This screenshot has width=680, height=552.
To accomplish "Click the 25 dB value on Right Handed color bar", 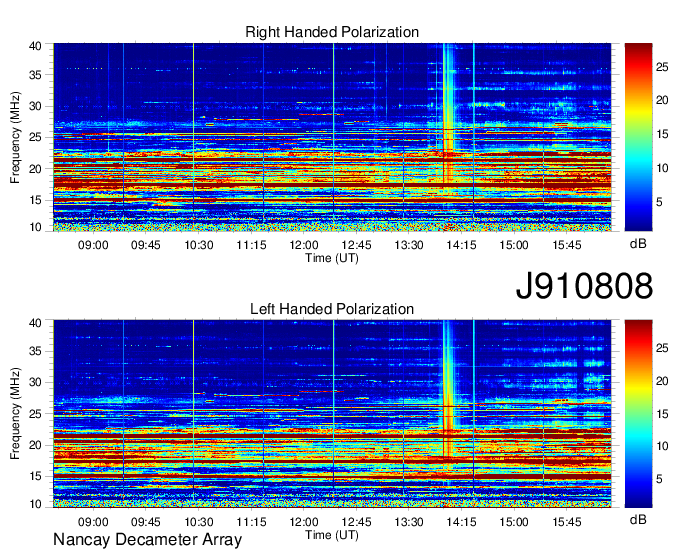I will [662, 67].
